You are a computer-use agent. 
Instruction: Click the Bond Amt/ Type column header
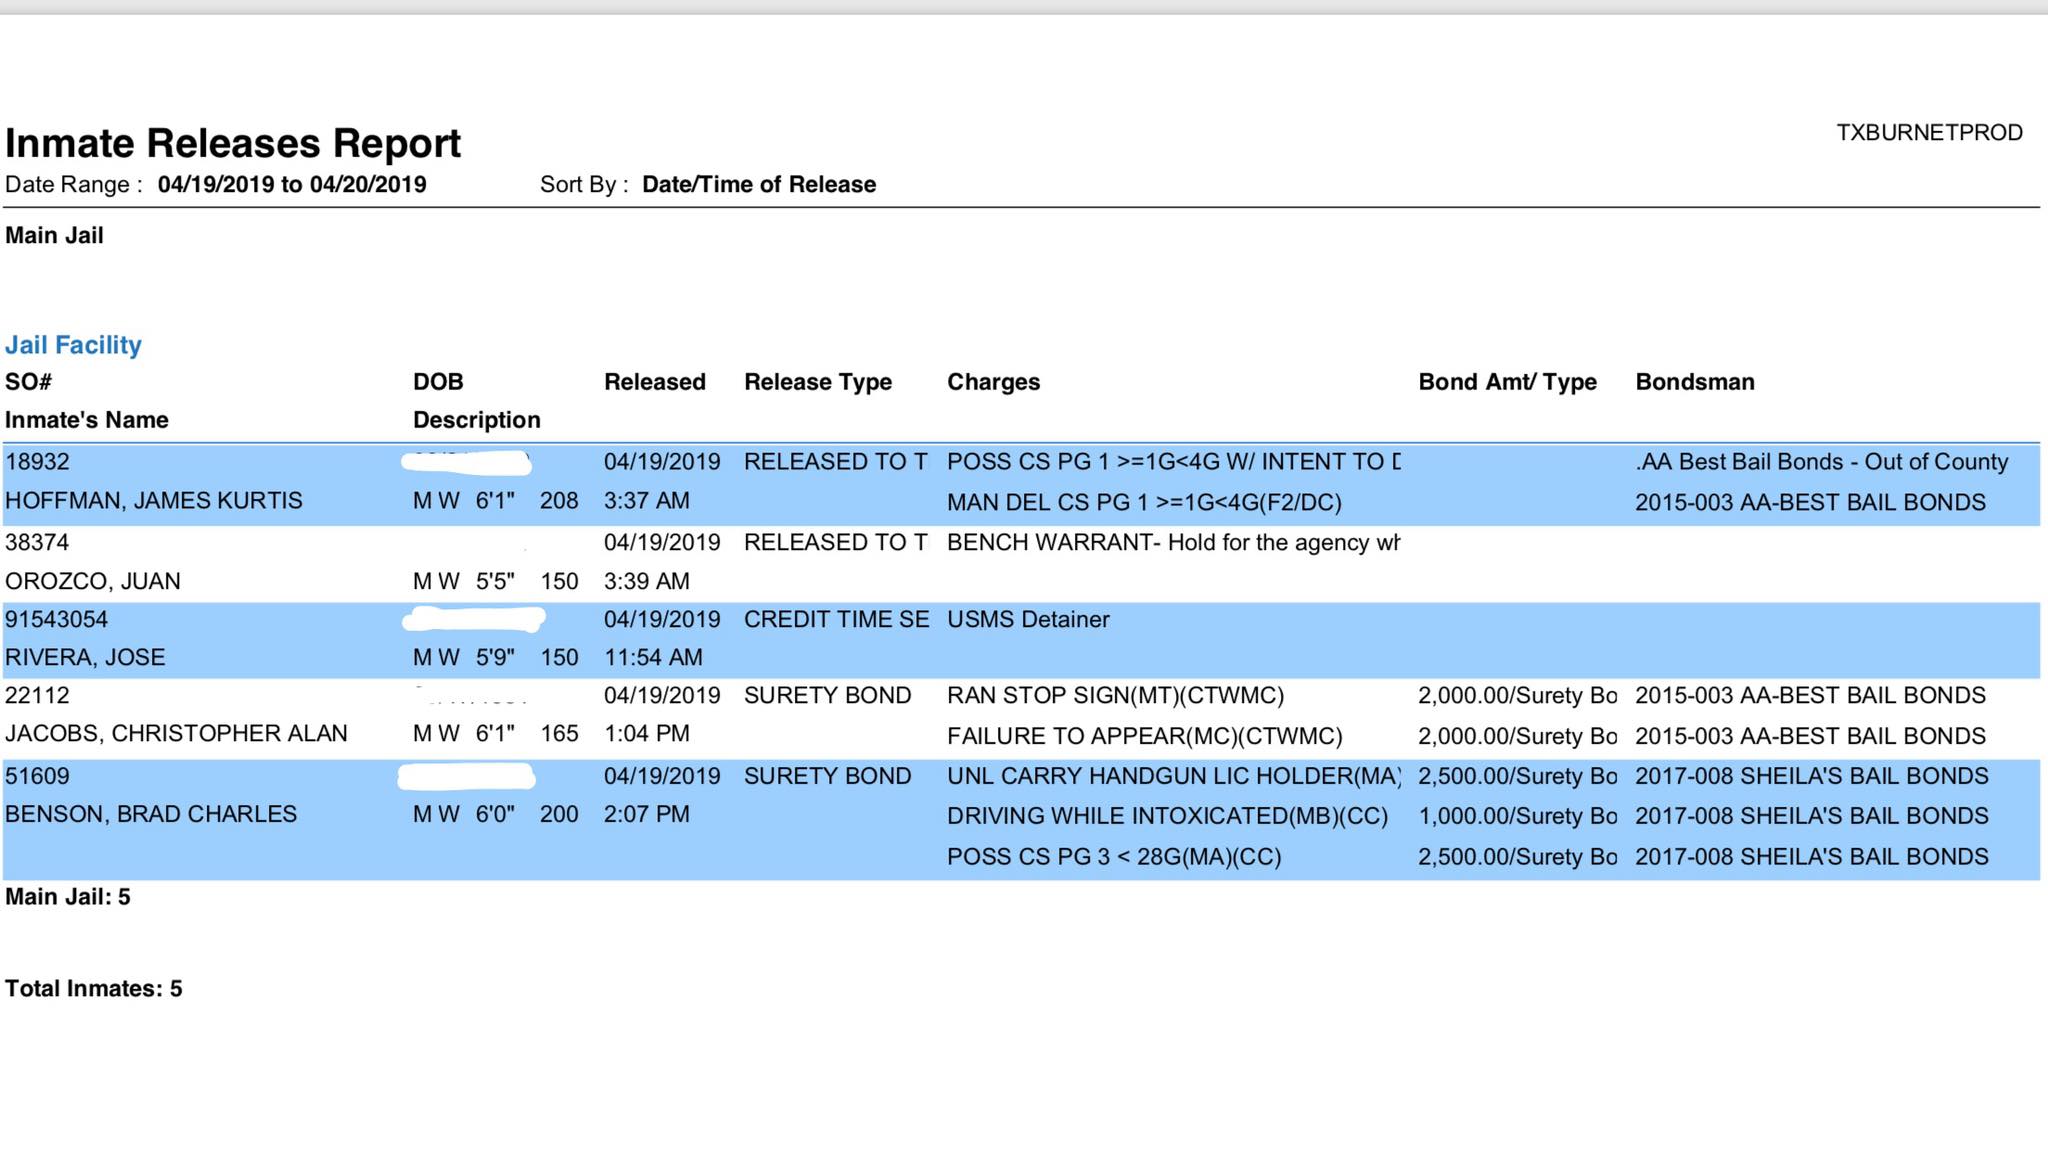(1507, 382)
